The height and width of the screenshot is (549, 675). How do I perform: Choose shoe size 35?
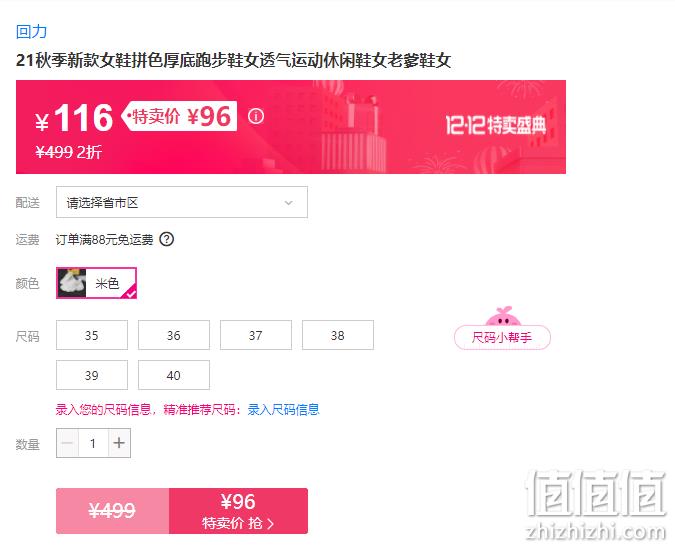click(x=92, y=335)
